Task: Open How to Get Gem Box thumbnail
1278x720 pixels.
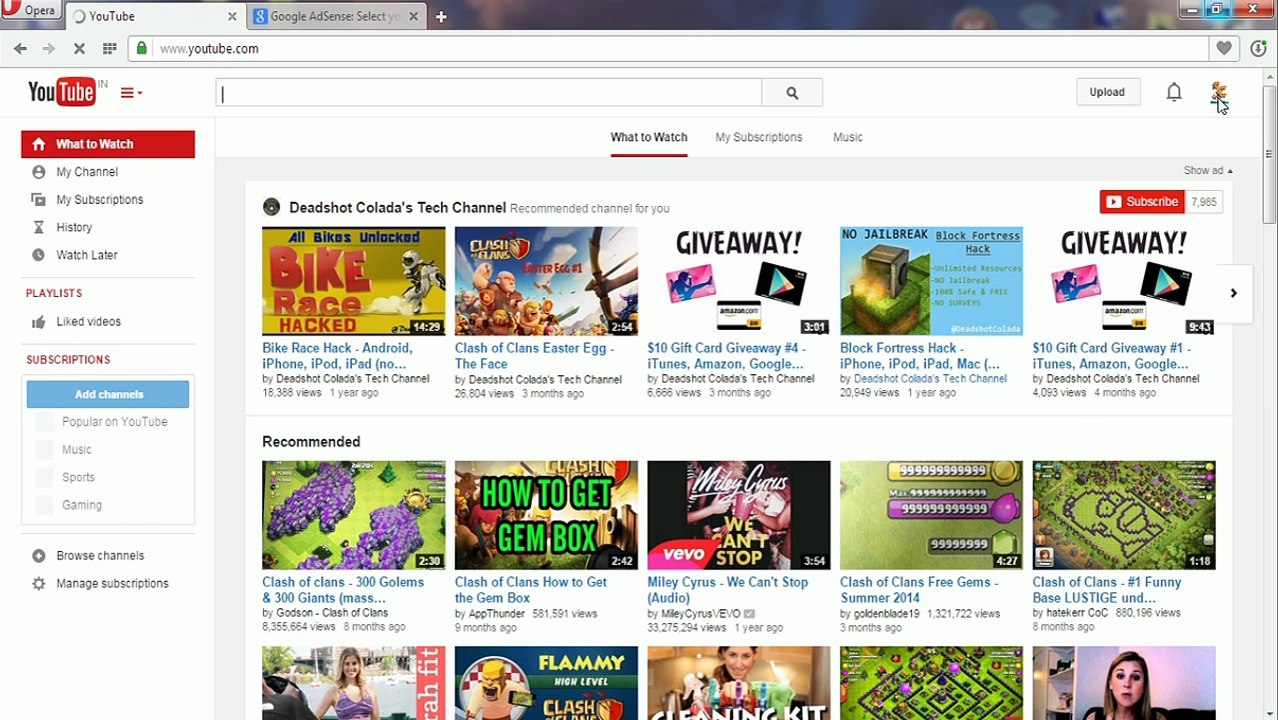Action: (546, 515)
